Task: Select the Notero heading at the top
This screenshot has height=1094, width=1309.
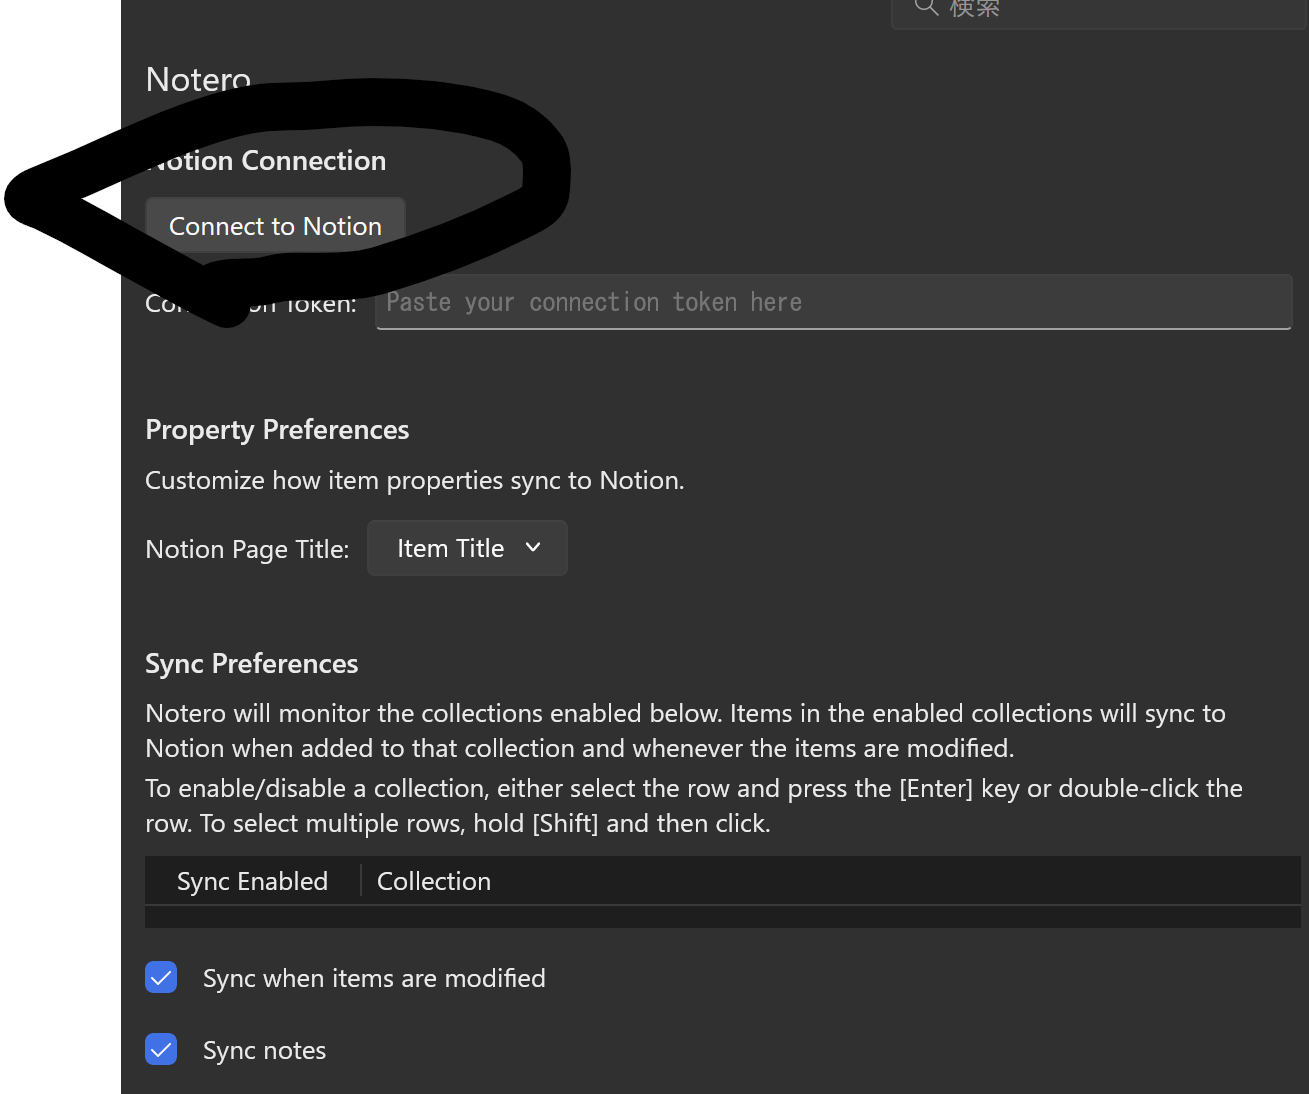Action: click(x=198, y=79)
